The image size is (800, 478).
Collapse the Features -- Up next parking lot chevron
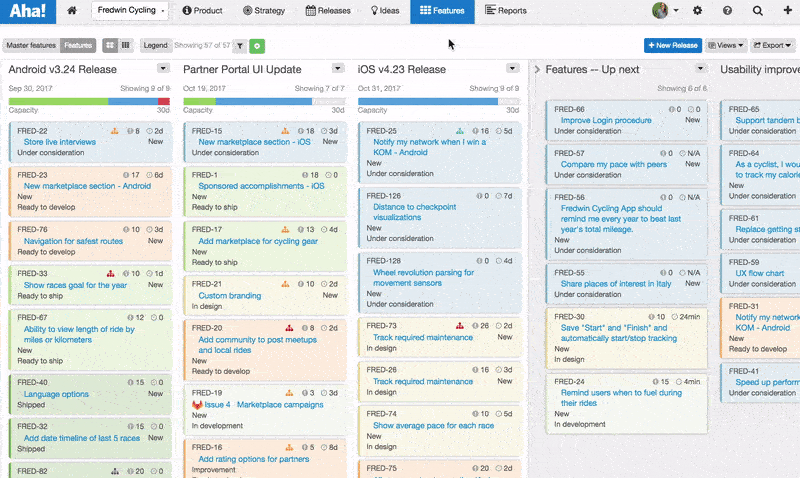pos(537,69)
